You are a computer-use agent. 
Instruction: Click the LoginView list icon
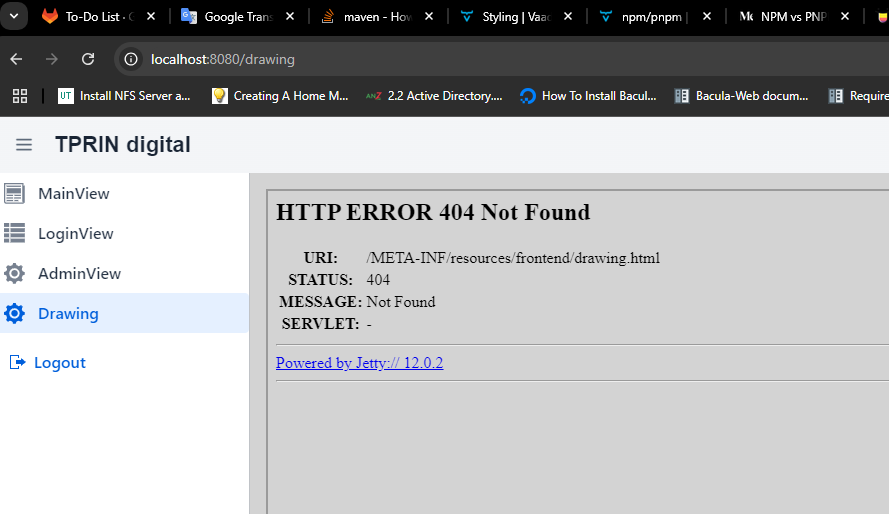pyautogui.click(x=15, y=234)
